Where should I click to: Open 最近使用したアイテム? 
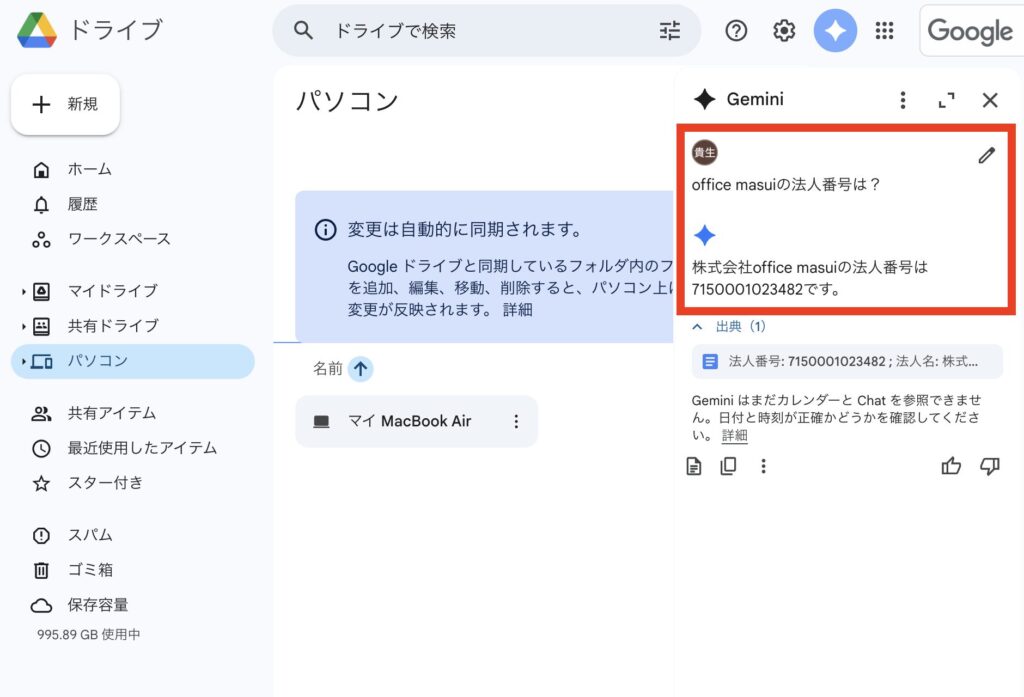[x=142, y=448]
